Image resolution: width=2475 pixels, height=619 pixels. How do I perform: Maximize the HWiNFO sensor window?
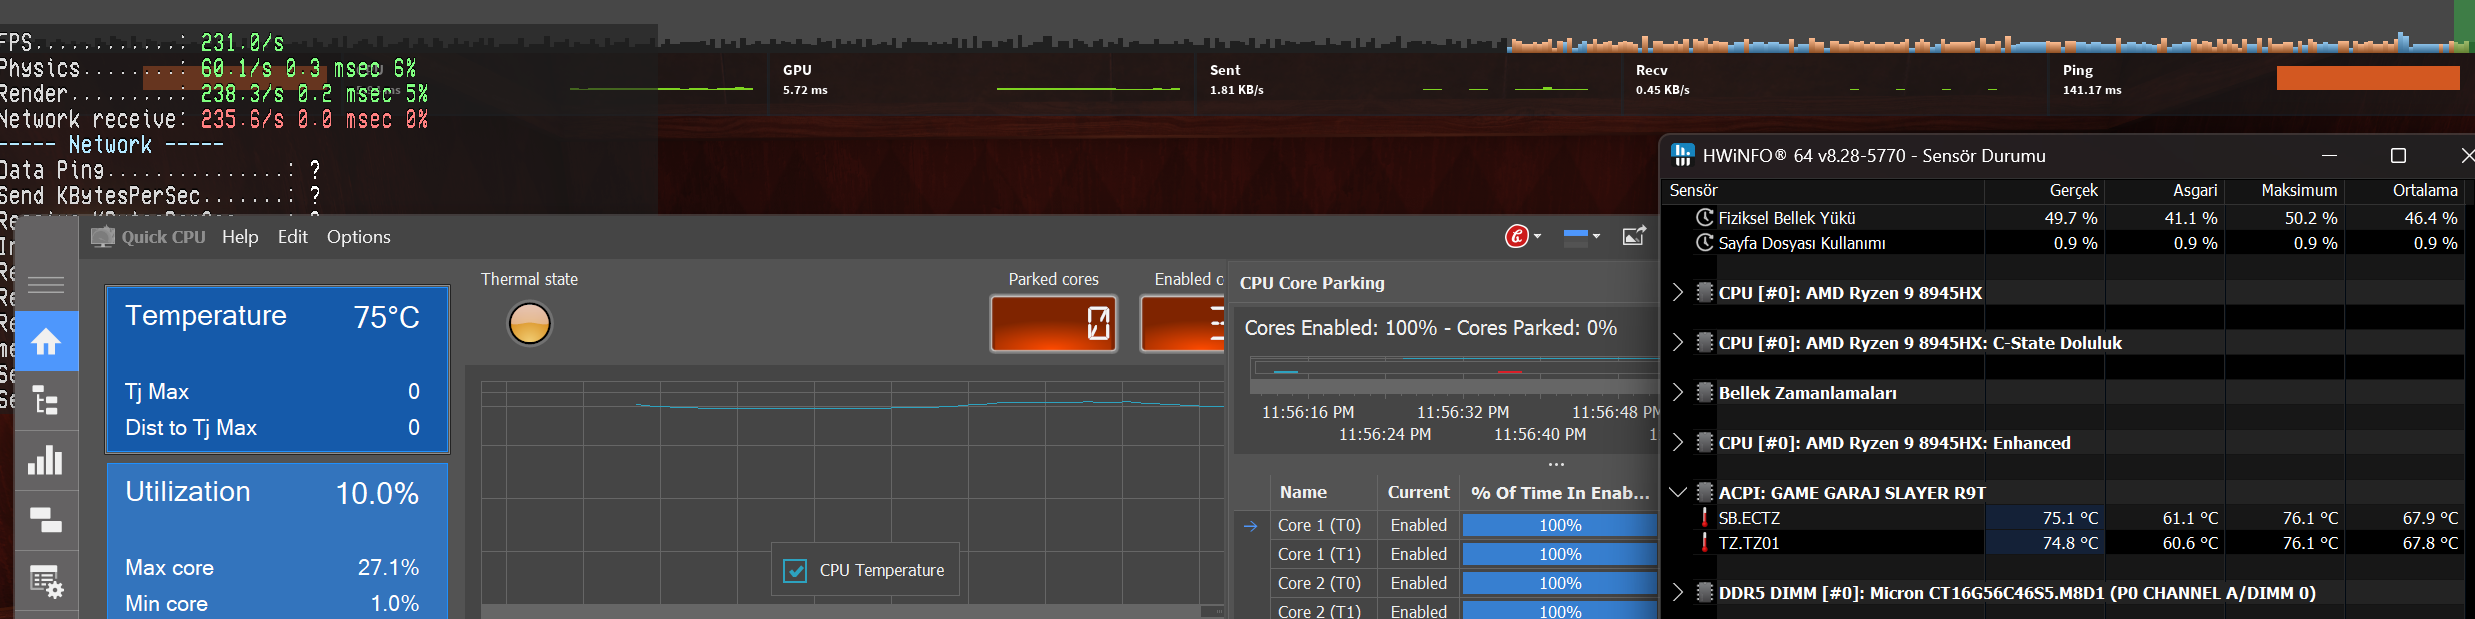coord(2398,155)
